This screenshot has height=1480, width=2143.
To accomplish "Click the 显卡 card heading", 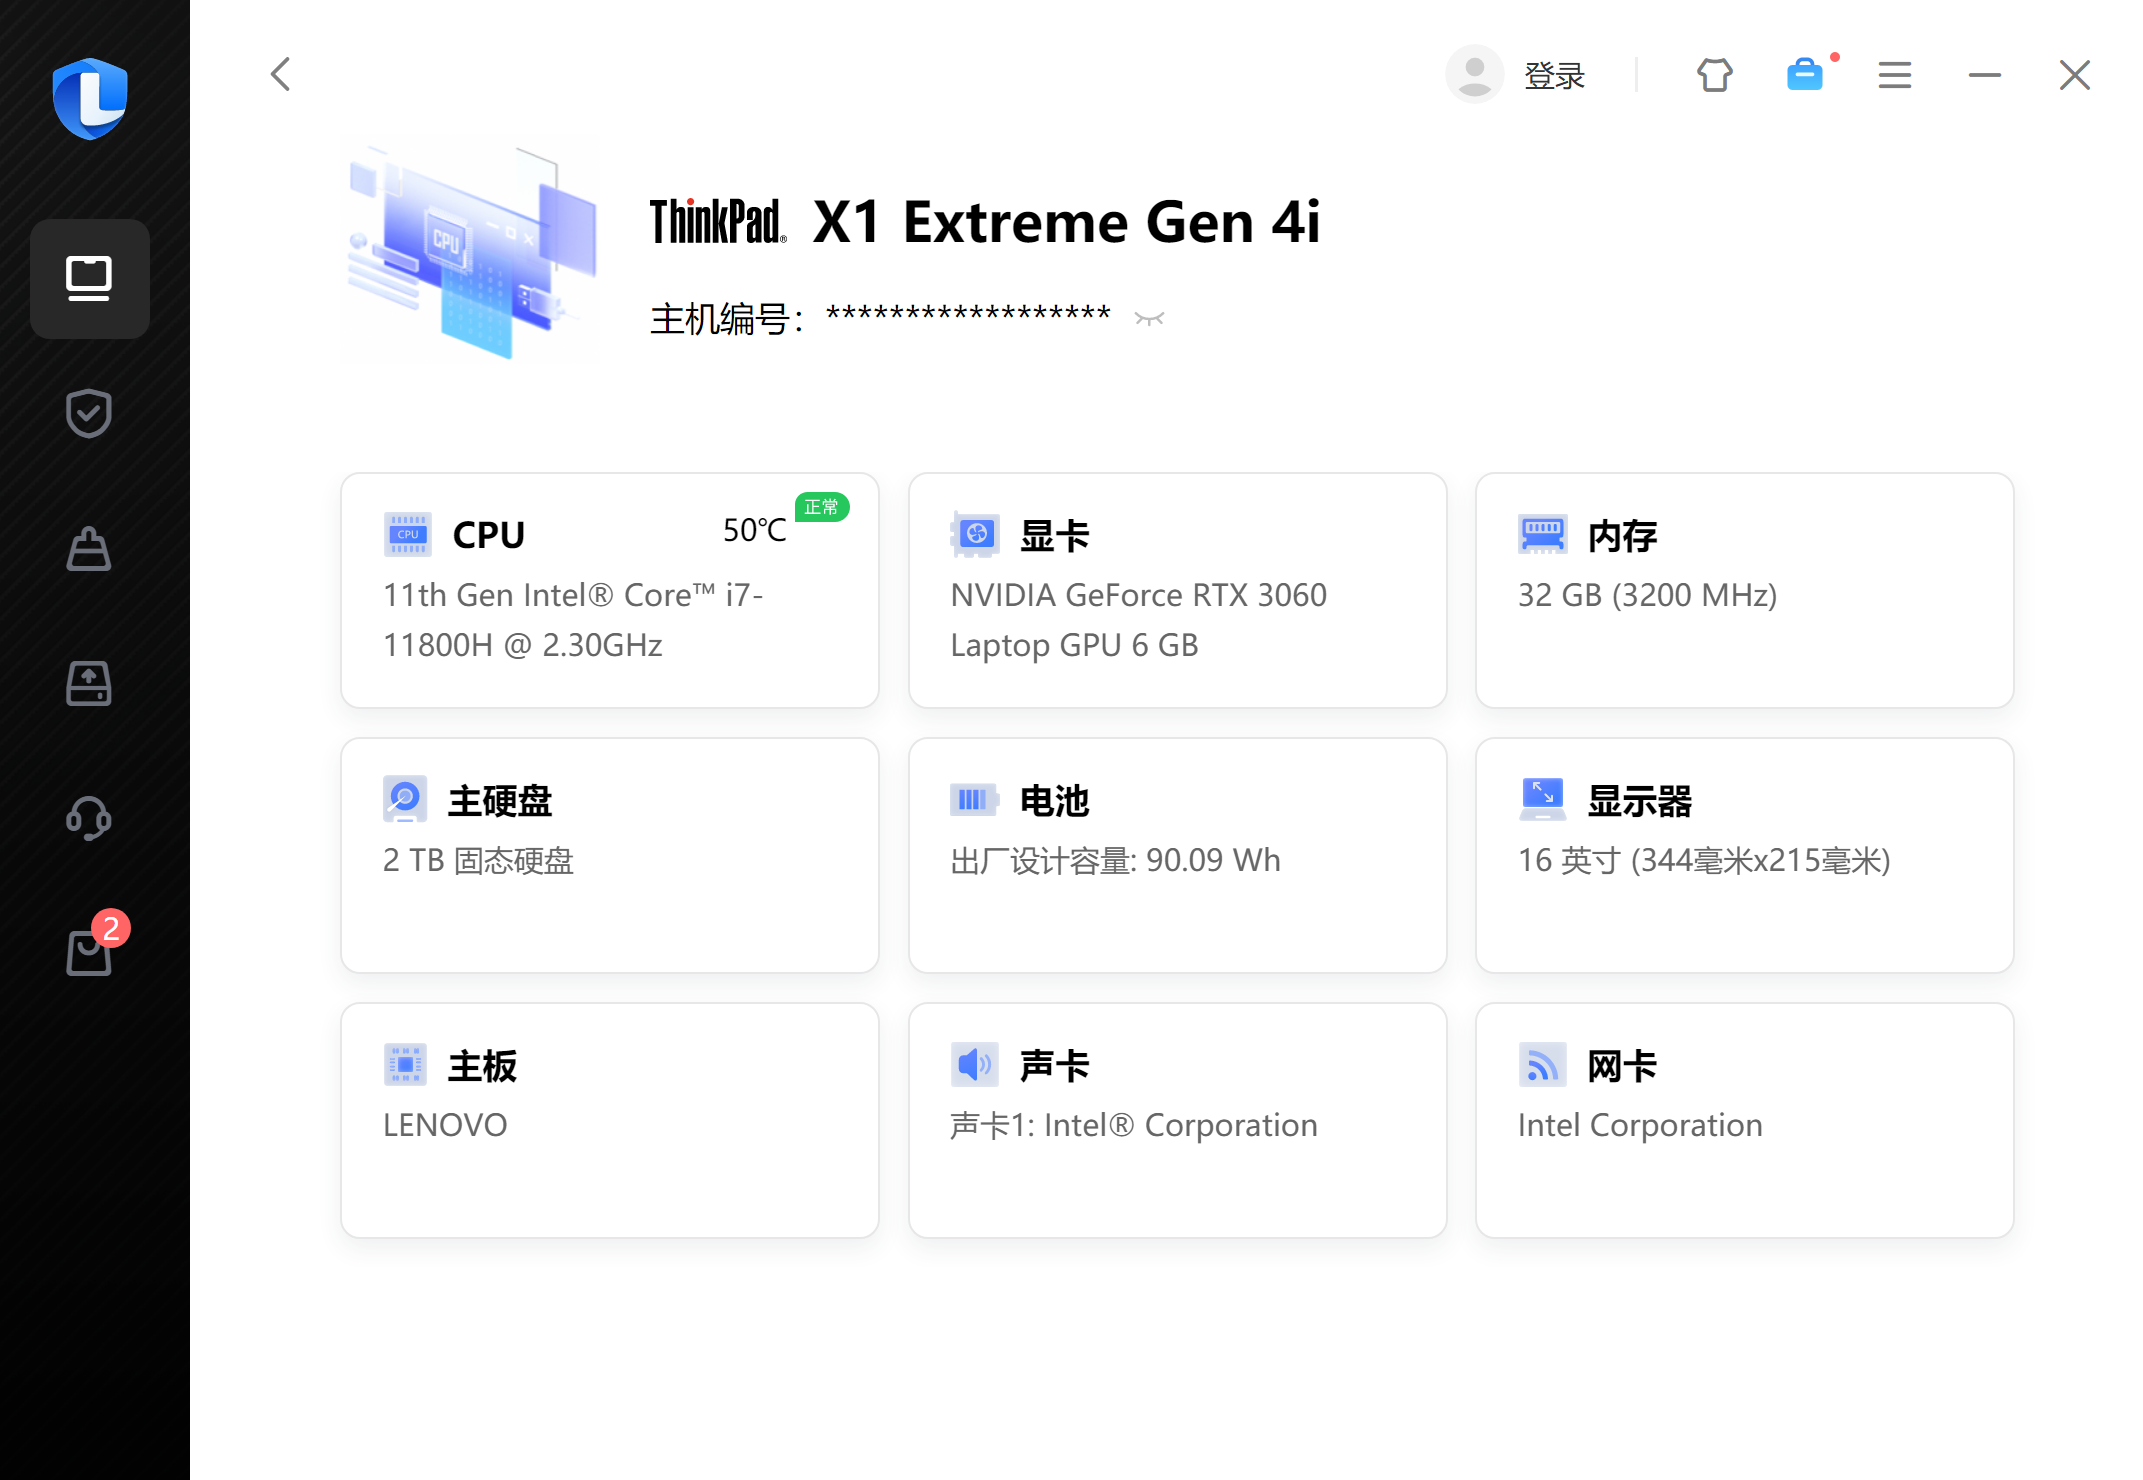I will 1054,535.
